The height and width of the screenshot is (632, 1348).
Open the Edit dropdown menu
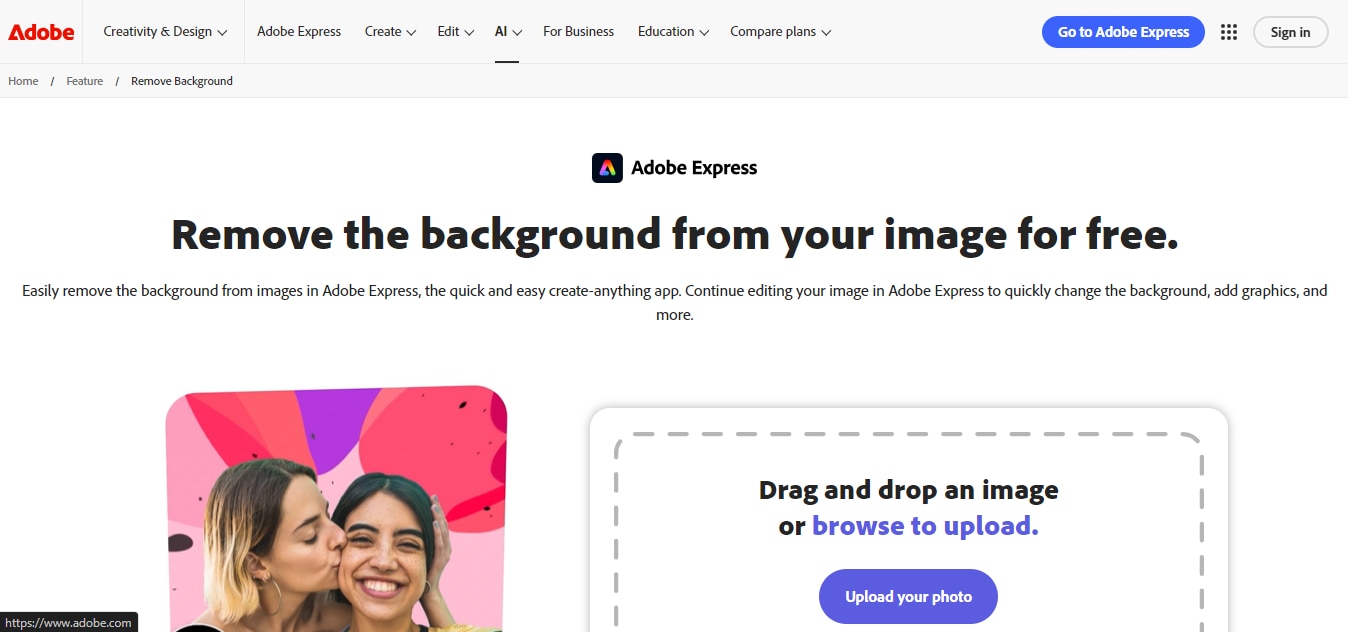[455, 31]
